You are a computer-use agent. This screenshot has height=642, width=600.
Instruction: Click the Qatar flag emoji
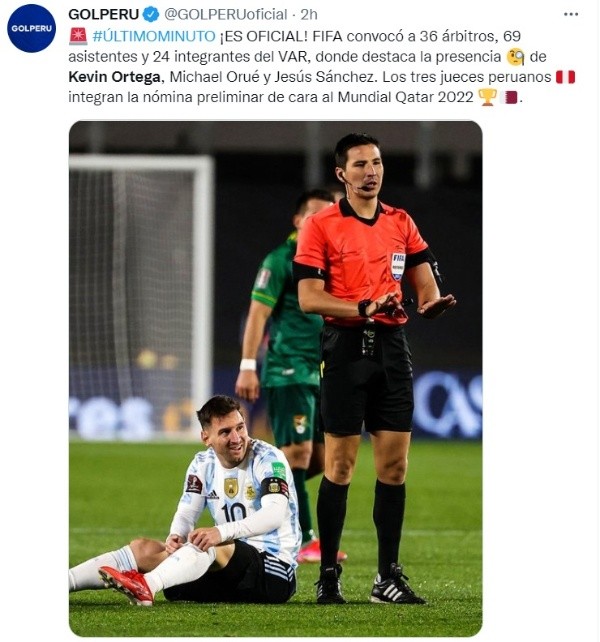pos(509,97)
